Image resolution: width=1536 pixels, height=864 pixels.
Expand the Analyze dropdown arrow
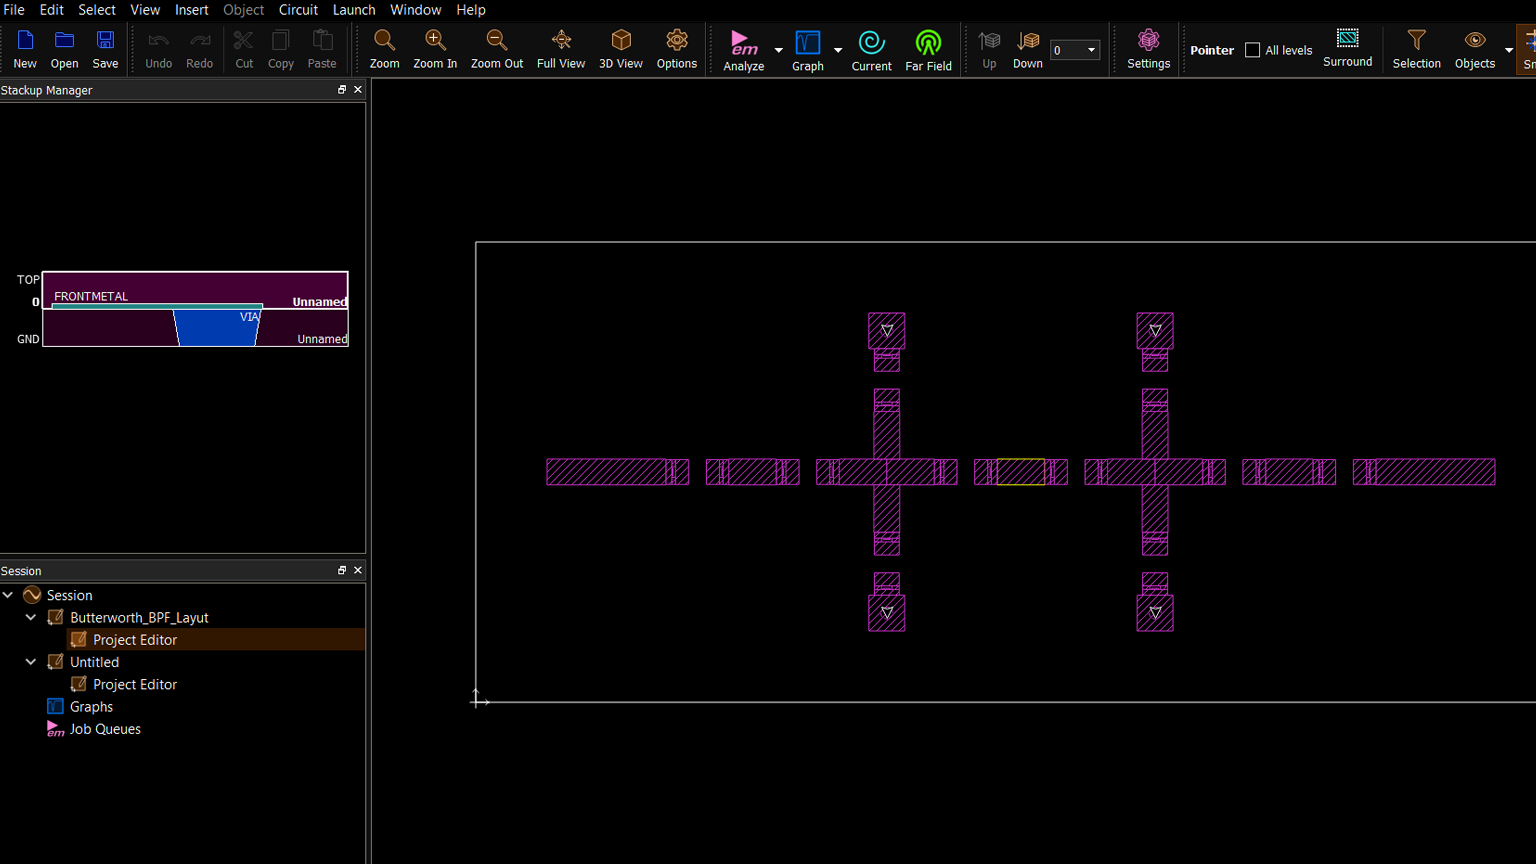click(x=778, y=50)
